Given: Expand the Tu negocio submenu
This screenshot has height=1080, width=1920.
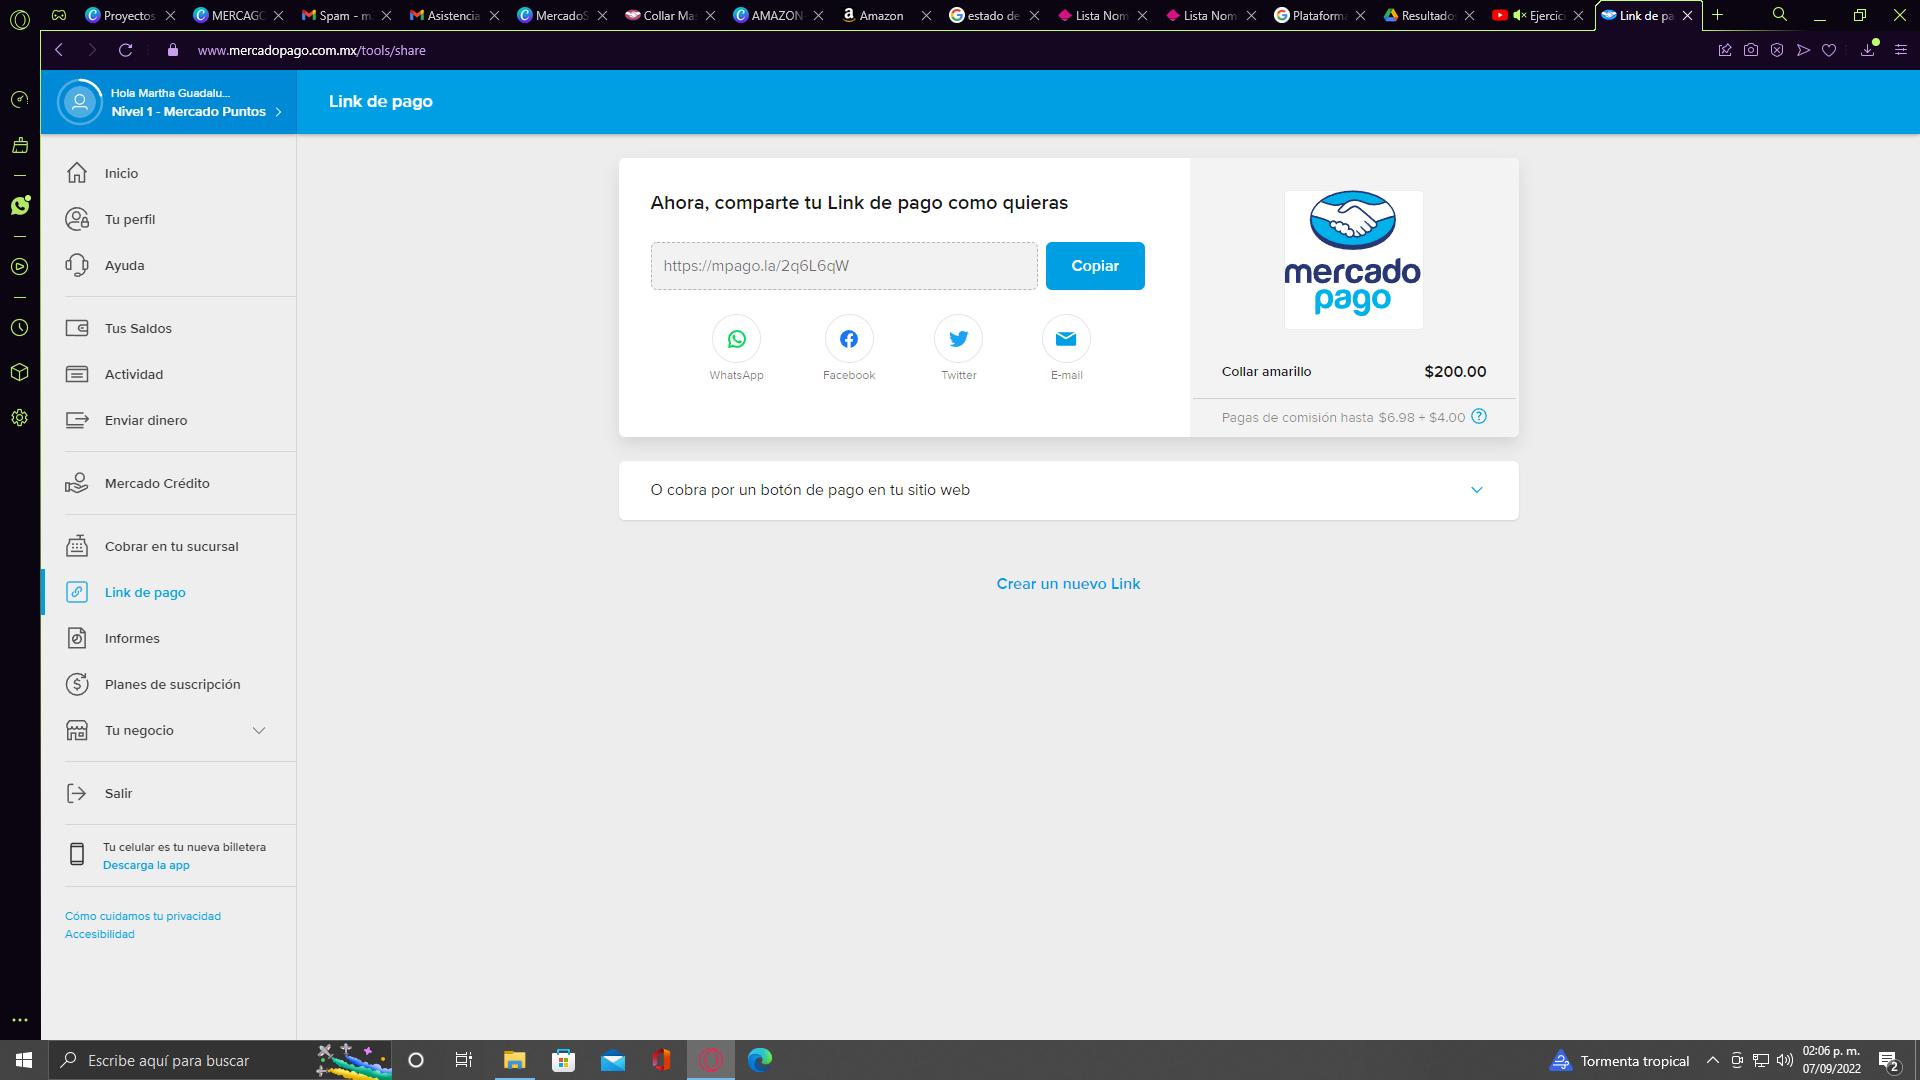Looking at the screenshot, I should click(259, 730).
